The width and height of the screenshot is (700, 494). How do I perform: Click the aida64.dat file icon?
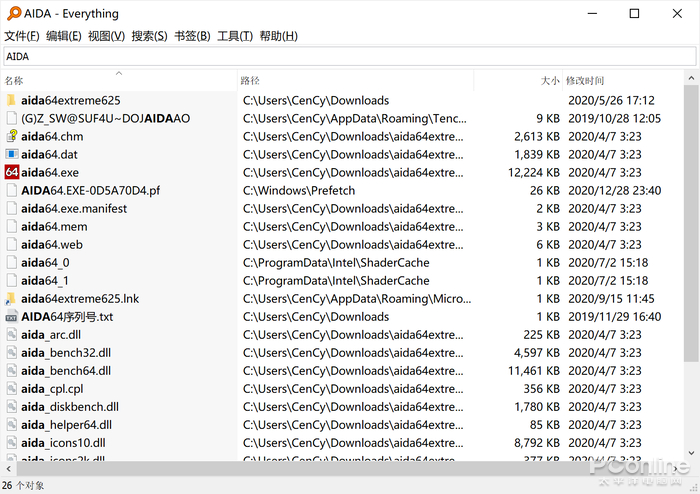click(x=12, y=154)
